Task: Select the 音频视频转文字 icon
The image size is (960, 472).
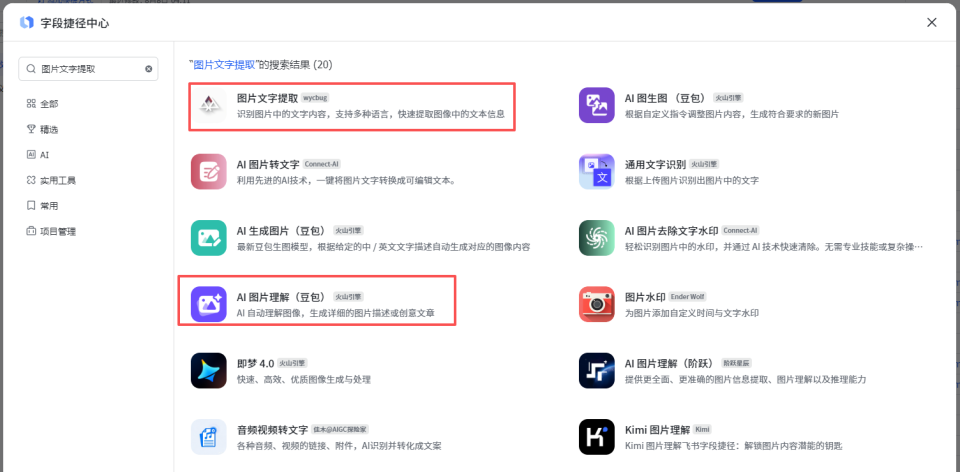Action: click(x=209, y=437)
